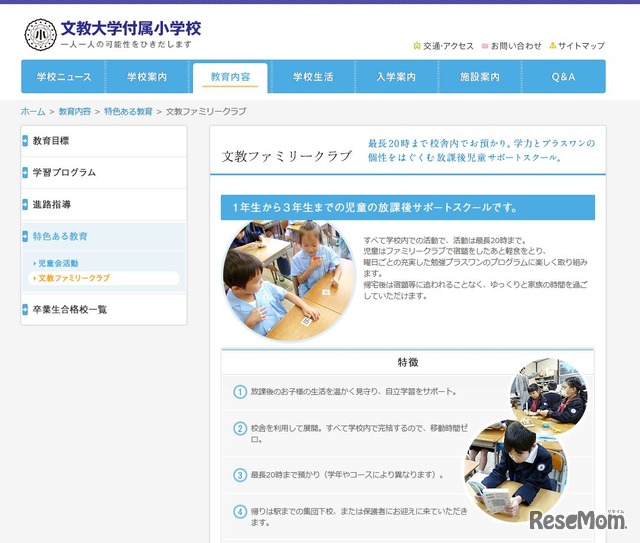This screenshot has width=640, height=543.
Task: Click the circular photo of girl wearing mask
Action: (x=549, y=396)
